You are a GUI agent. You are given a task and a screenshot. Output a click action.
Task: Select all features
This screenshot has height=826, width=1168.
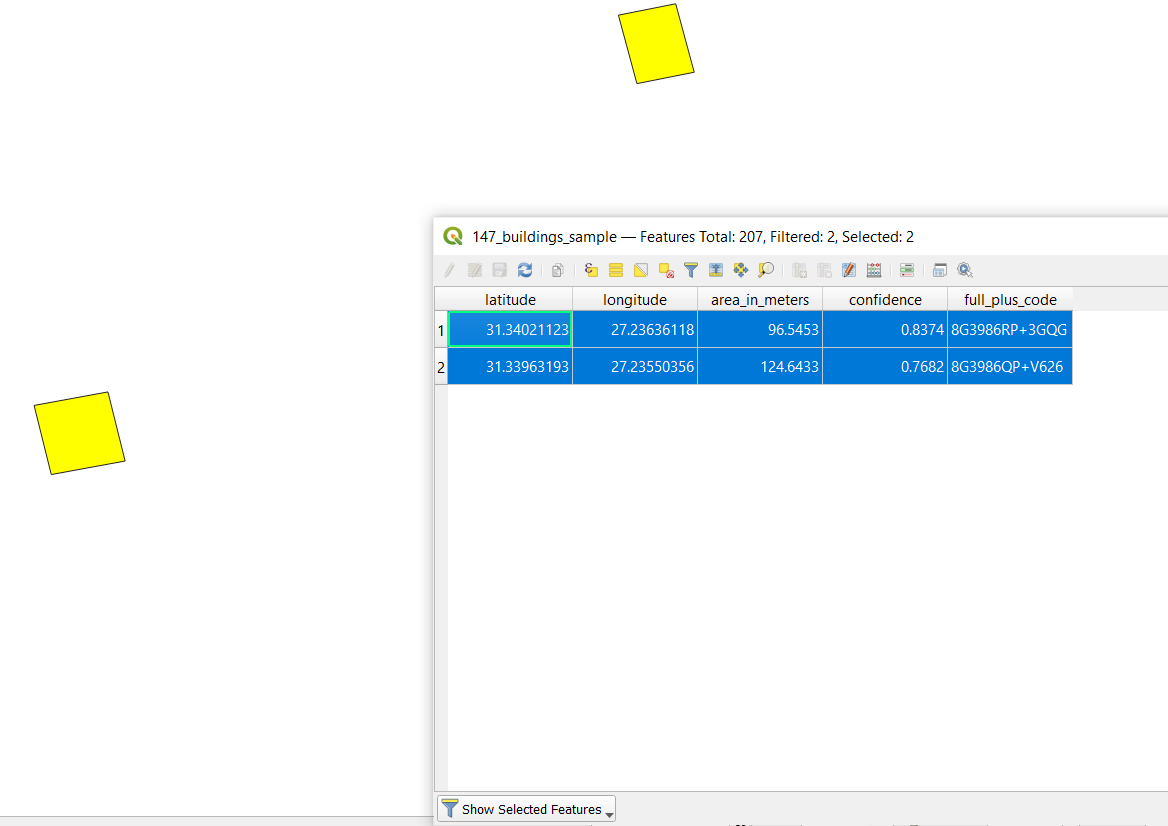[616, 270]
